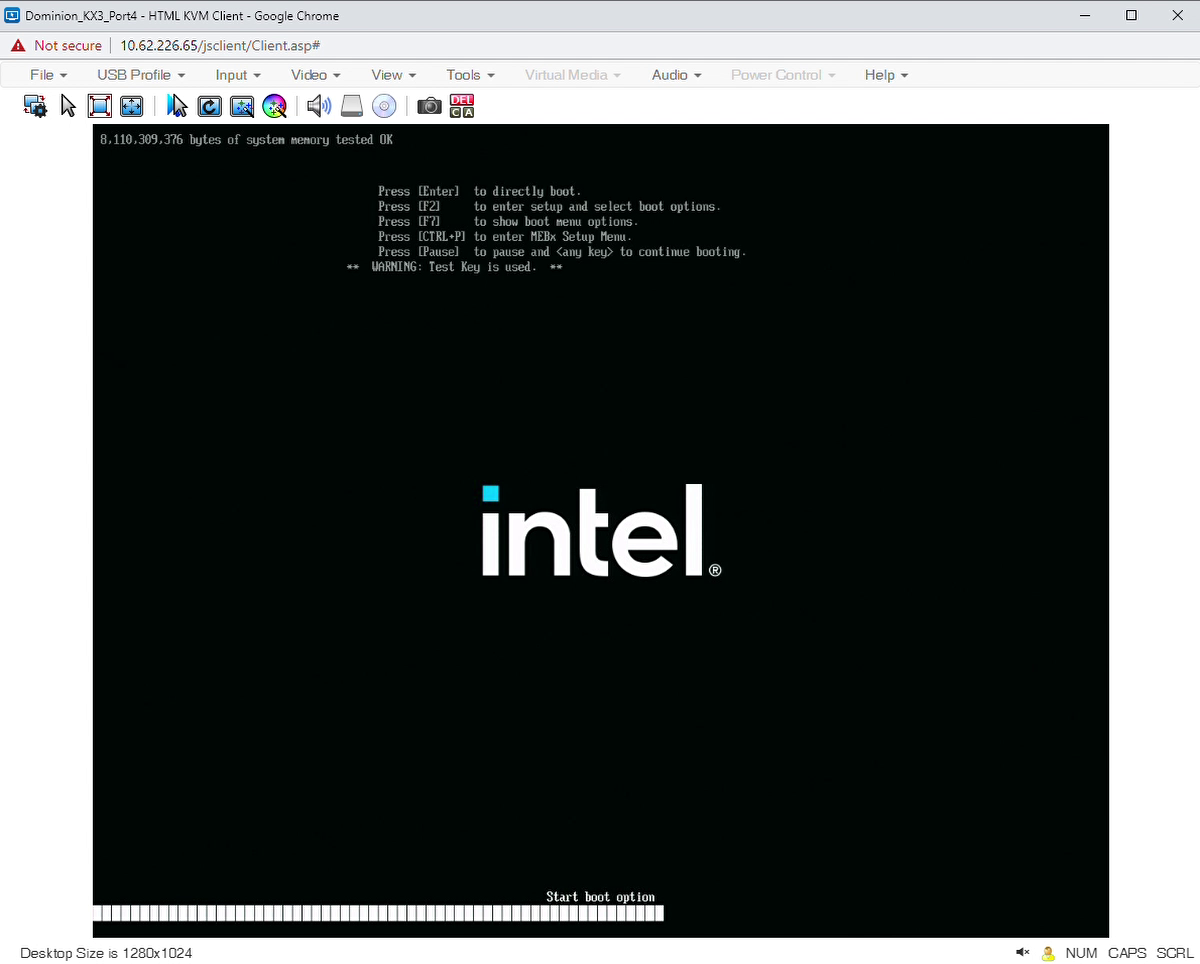1200x964 pixels.
Task: Connect CD-ROM/ISO disc icon
Action: (x=384, y=106)
